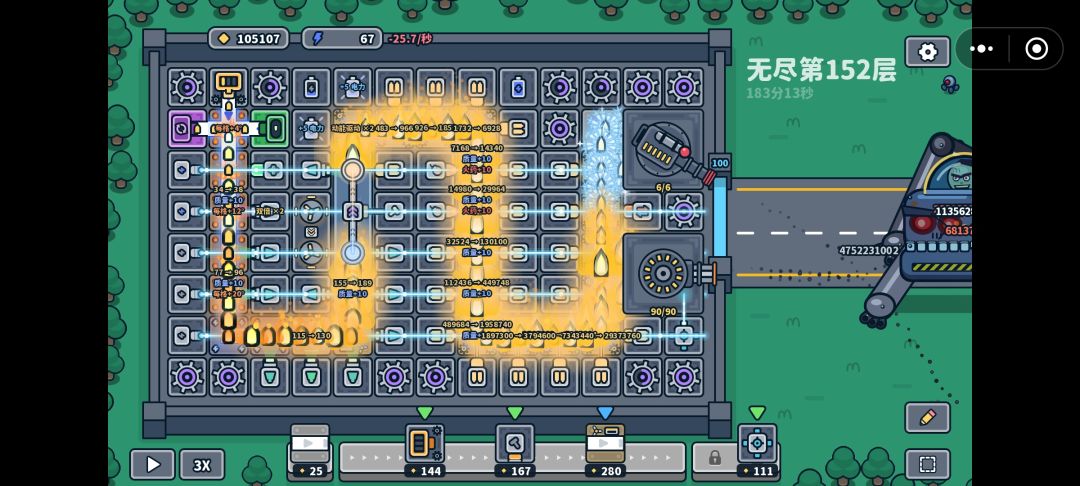This screenshot has height=486, width=1080.
Task: Tap the 无尽第152层 stage title
Action: [x=821, y=70]
